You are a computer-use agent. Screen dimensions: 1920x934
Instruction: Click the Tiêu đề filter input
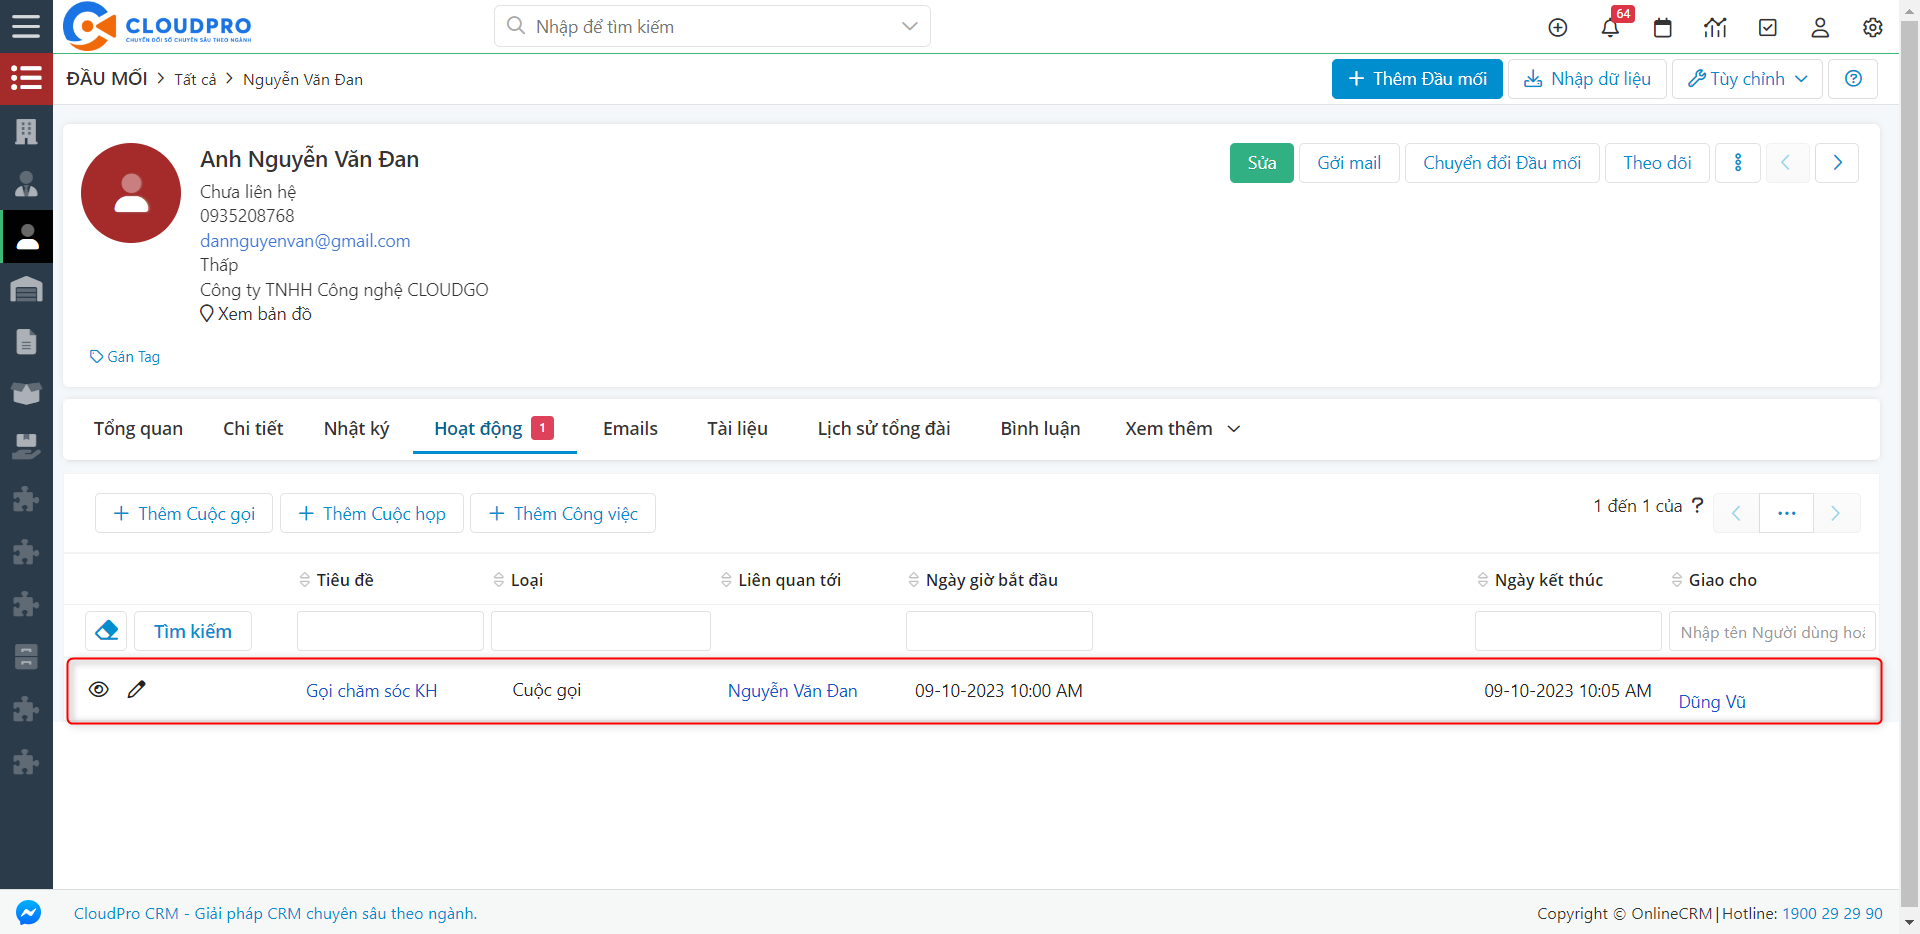[x=390, y=631]
